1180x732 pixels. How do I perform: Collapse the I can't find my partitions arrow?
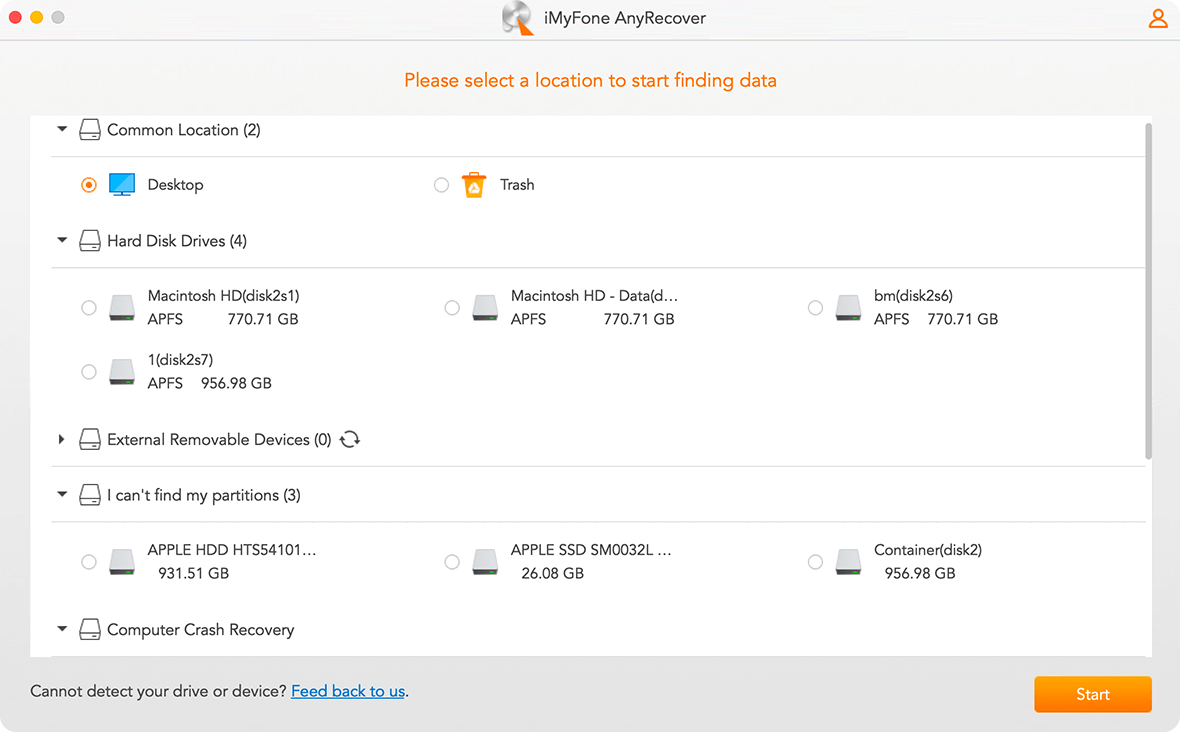point(62,495)
